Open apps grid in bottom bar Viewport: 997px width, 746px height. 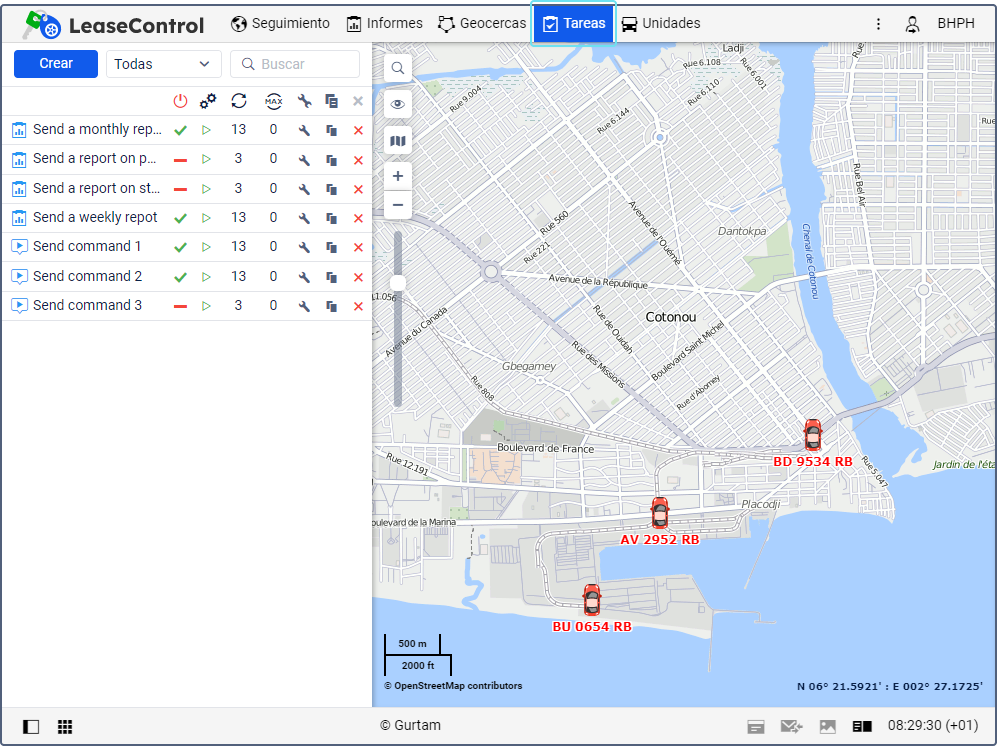pos(65,727)
